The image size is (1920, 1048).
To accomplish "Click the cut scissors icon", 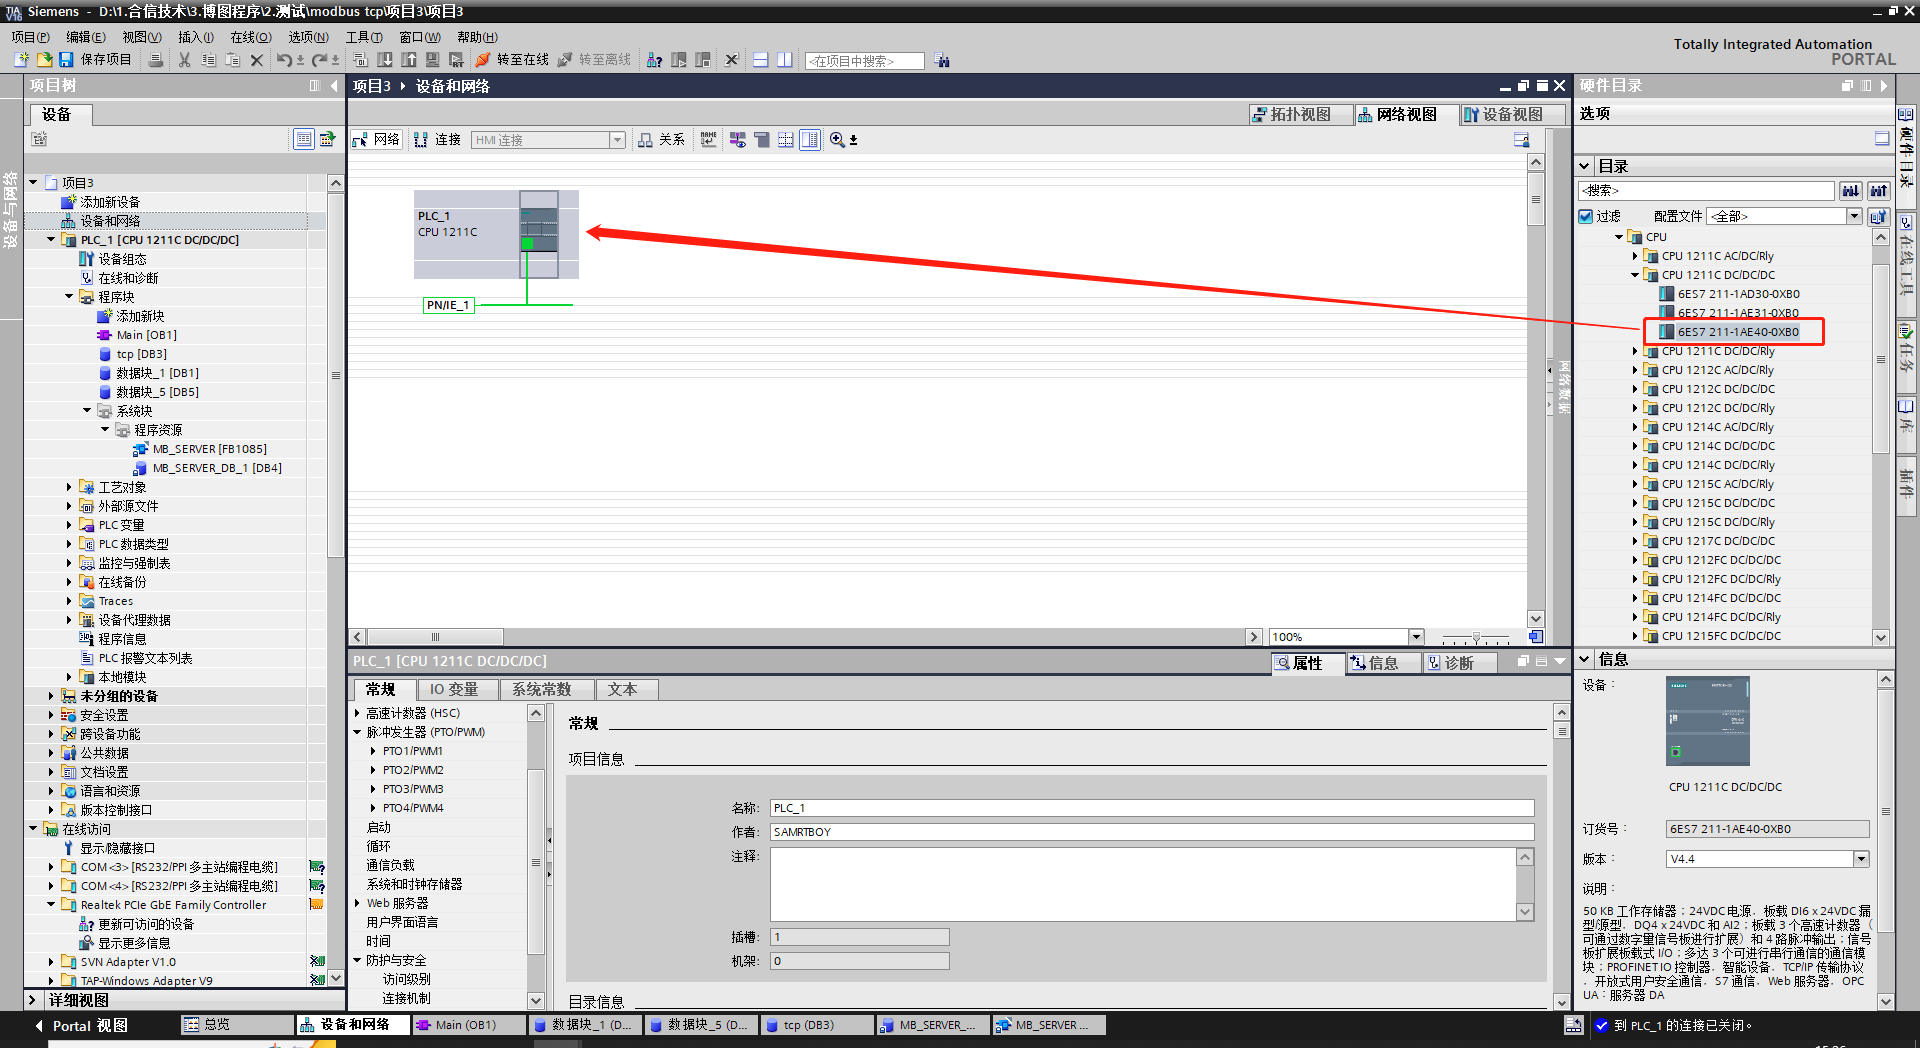I will click(x=184, y=60).
